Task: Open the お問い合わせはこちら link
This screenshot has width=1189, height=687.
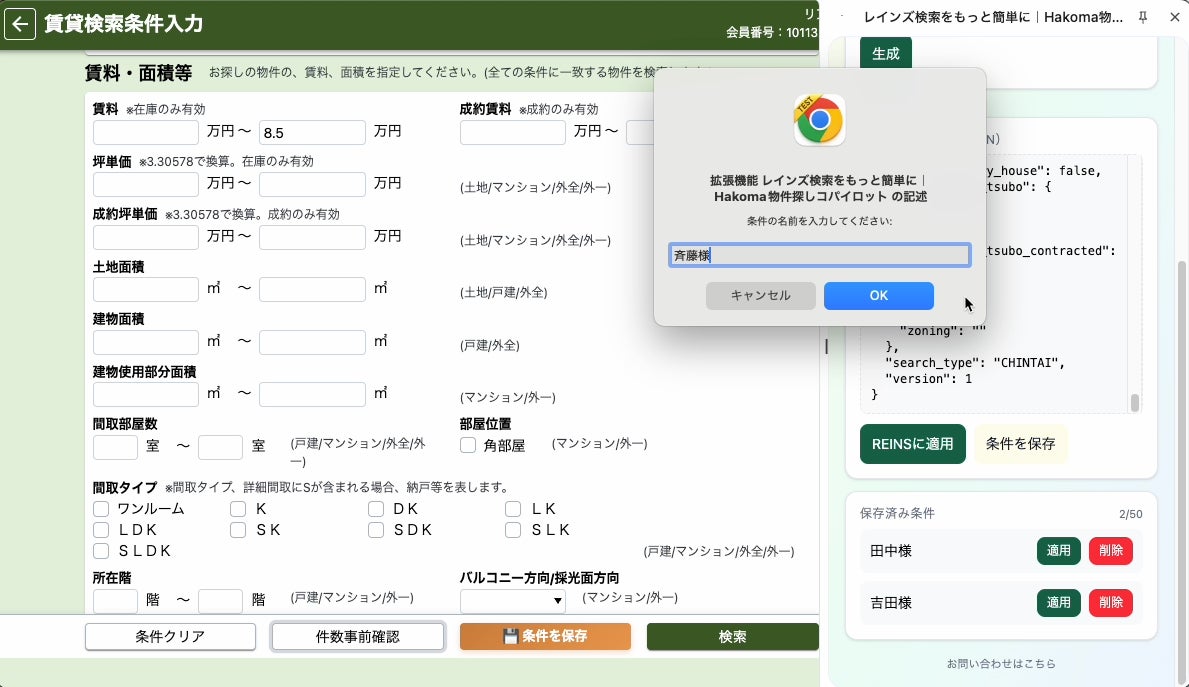Action: click(1000, 663)
